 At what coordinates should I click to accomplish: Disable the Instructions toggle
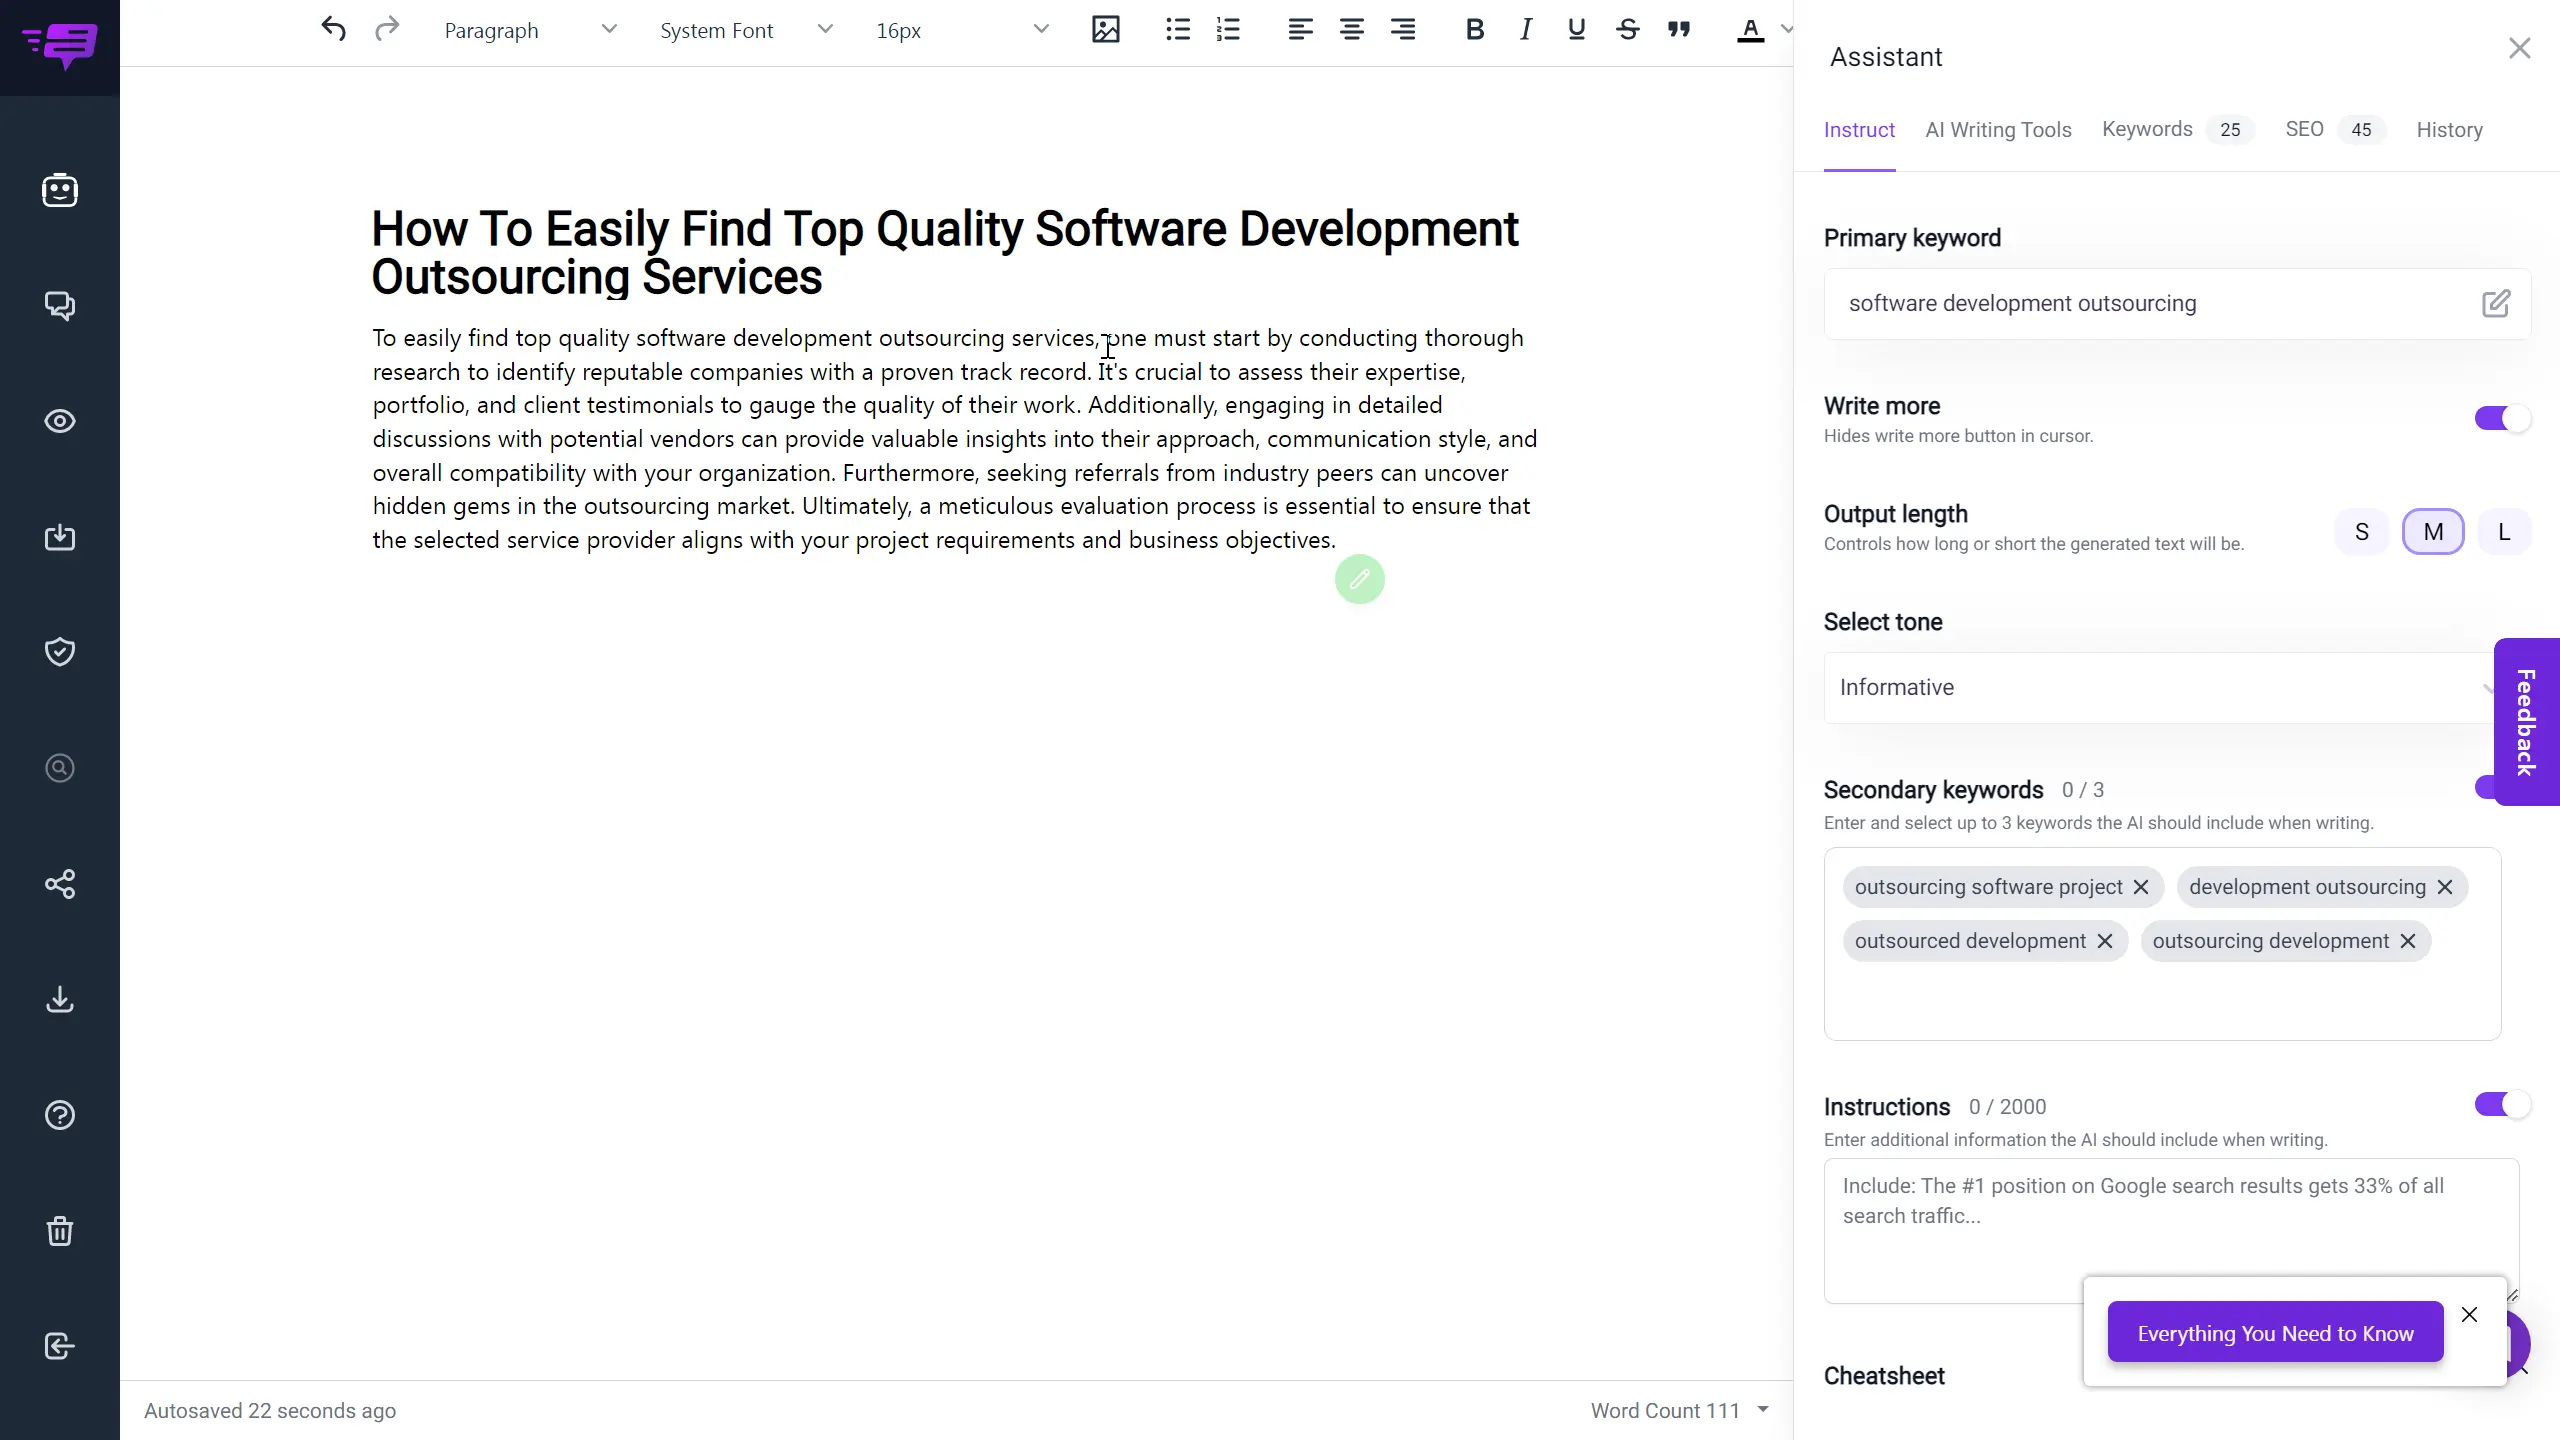2501,1105
